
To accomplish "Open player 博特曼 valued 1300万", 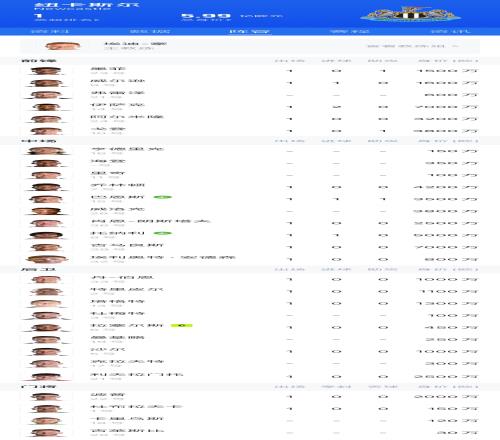I will click(x=117, y=301).
